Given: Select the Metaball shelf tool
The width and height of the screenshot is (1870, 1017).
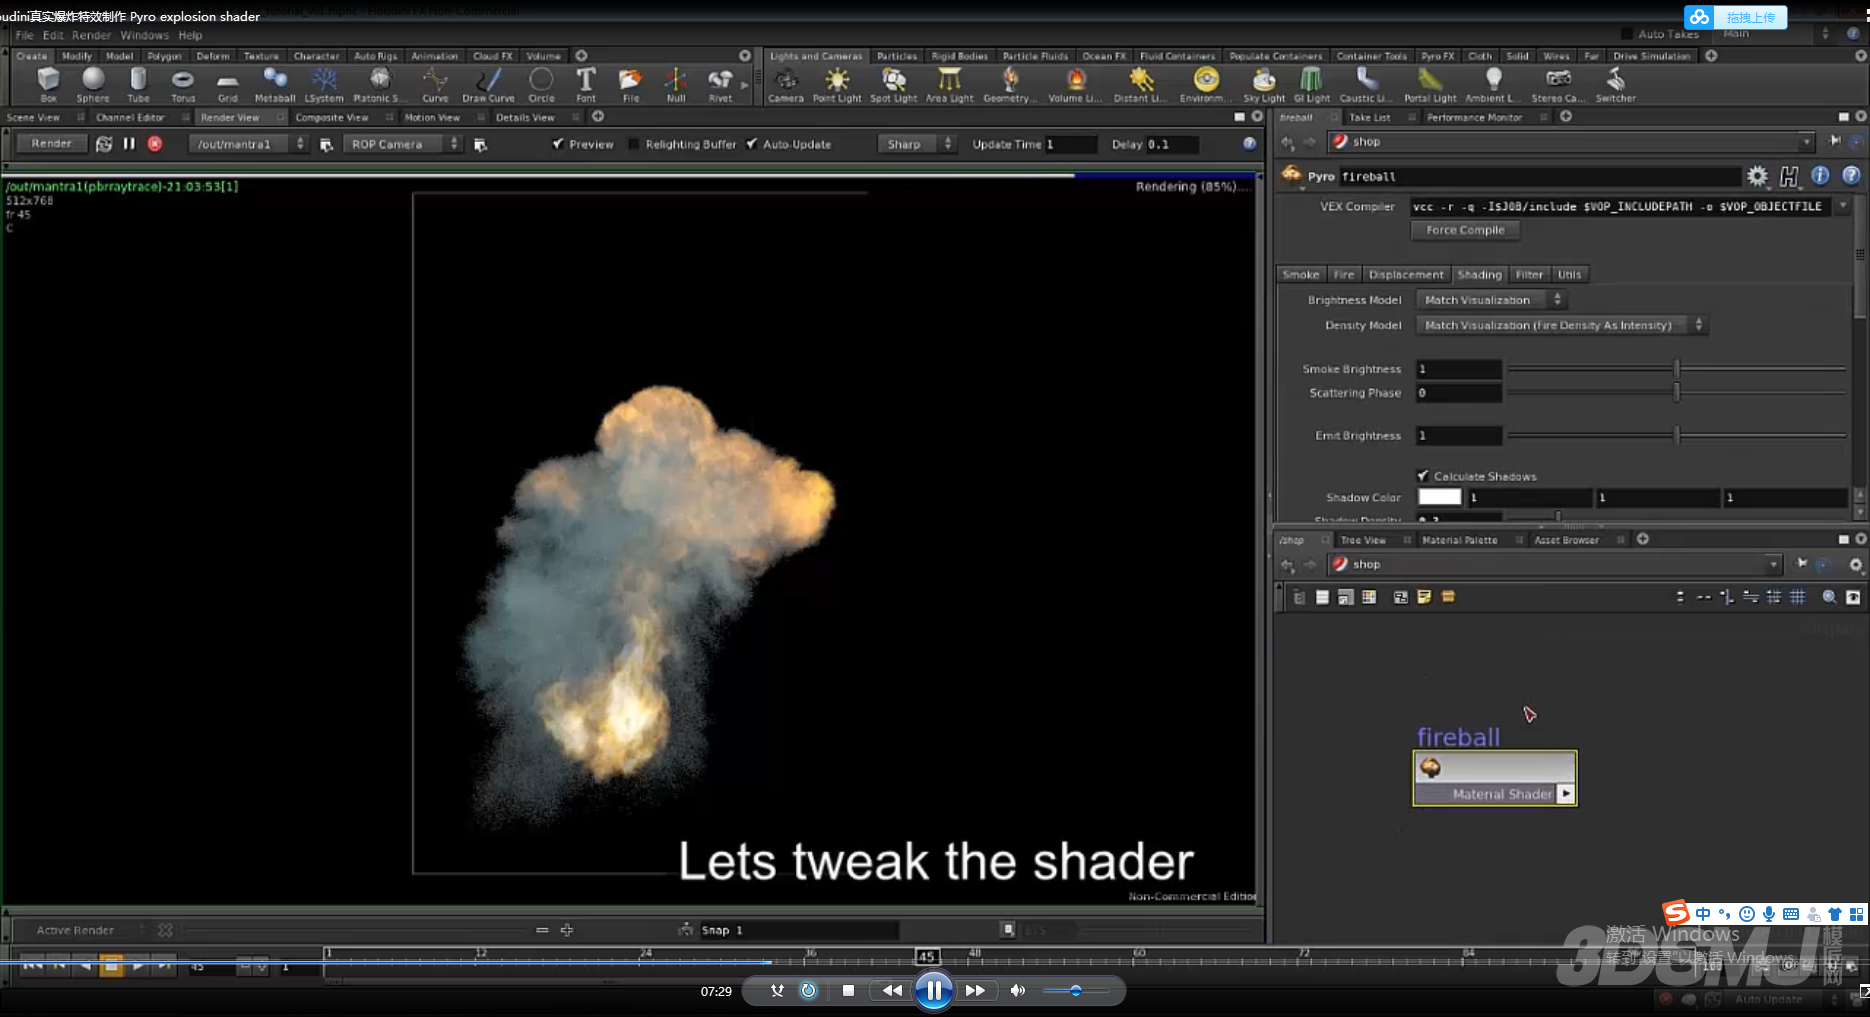Looking at the screenshot, I should (275, 84).
